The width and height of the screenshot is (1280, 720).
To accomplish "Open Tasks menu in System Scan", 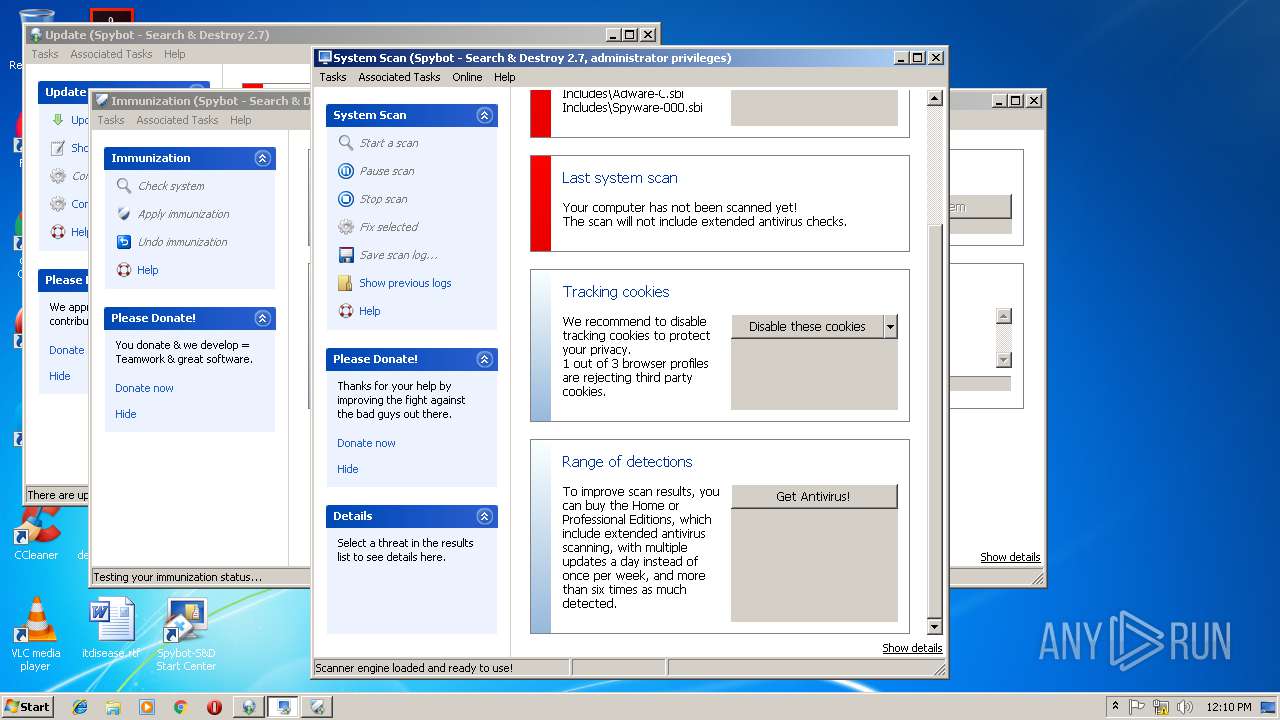I will click(333, 77).
